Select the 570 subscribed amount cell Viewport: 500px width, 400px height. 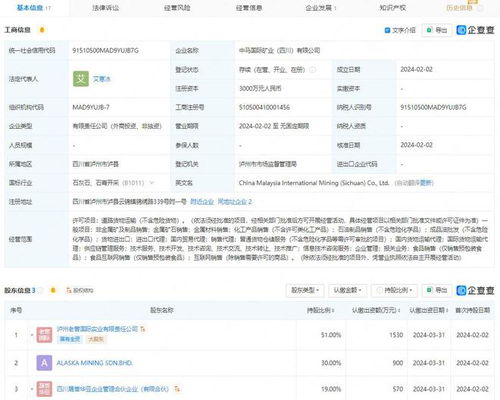click(398, 389)
